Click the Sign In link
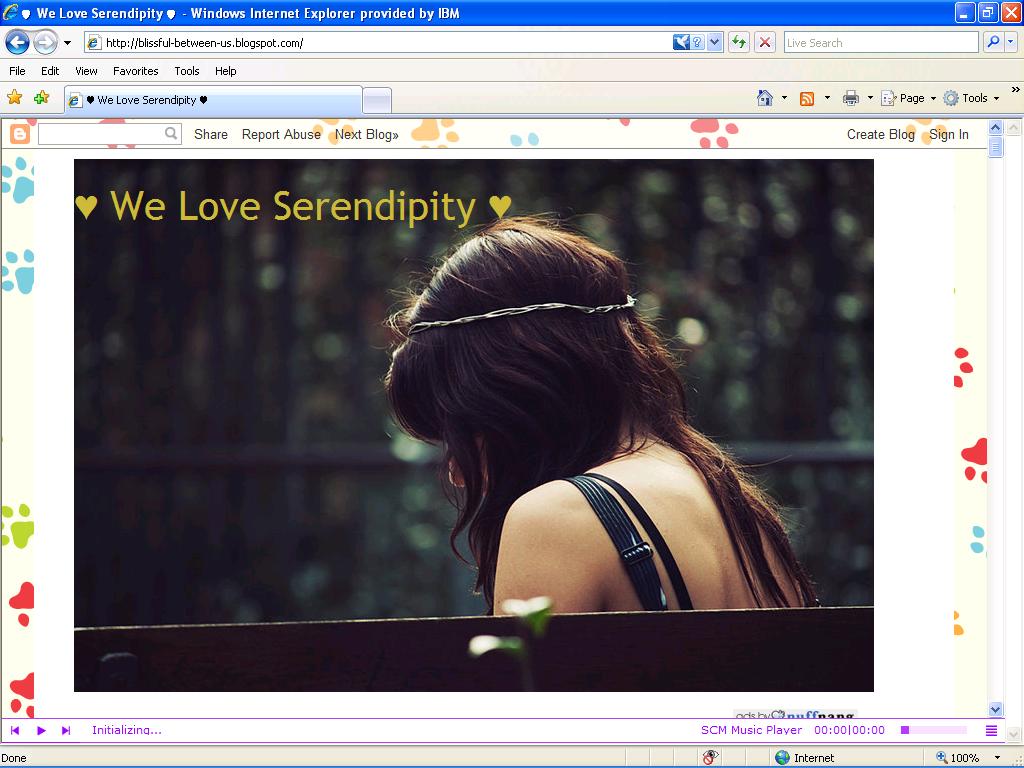1024x768 pixels. point(948,135)
